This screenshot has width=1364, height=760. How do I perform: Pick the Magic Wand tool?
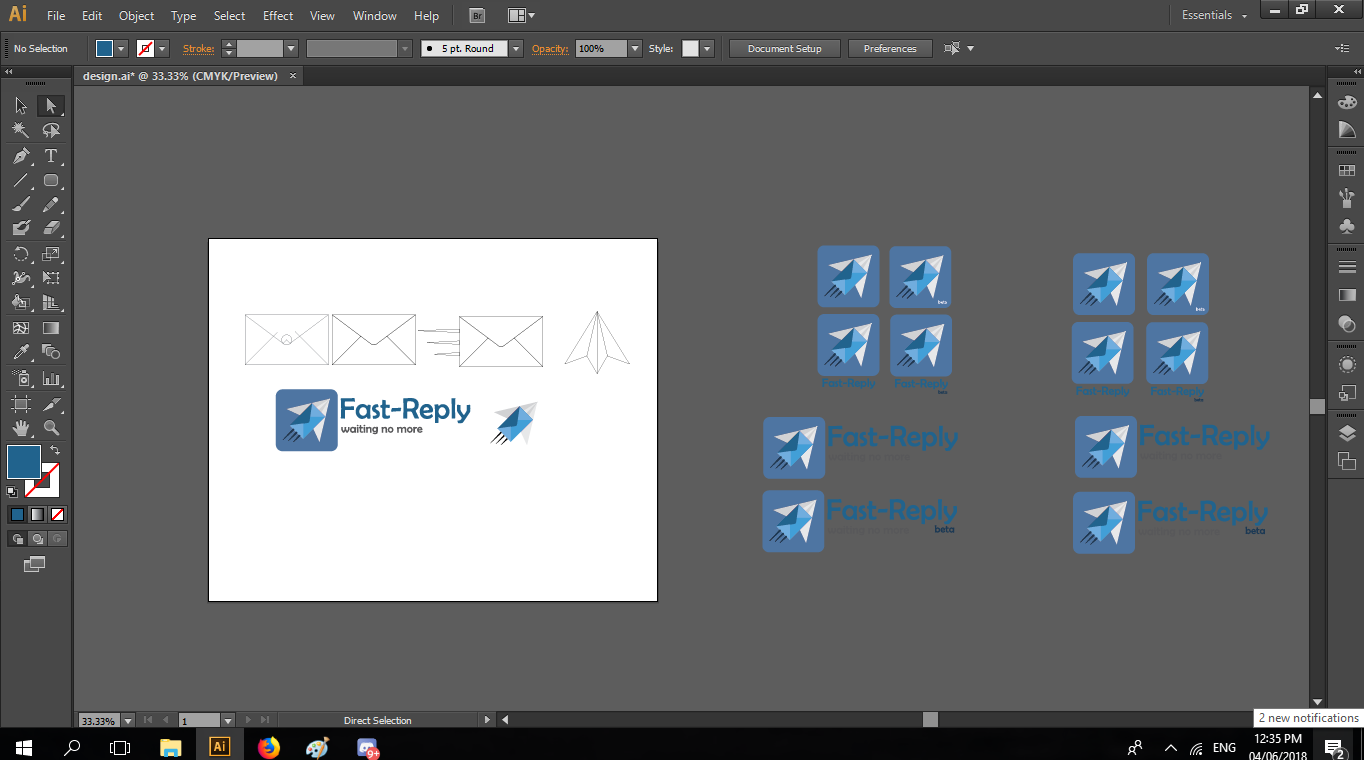point(21,131)
